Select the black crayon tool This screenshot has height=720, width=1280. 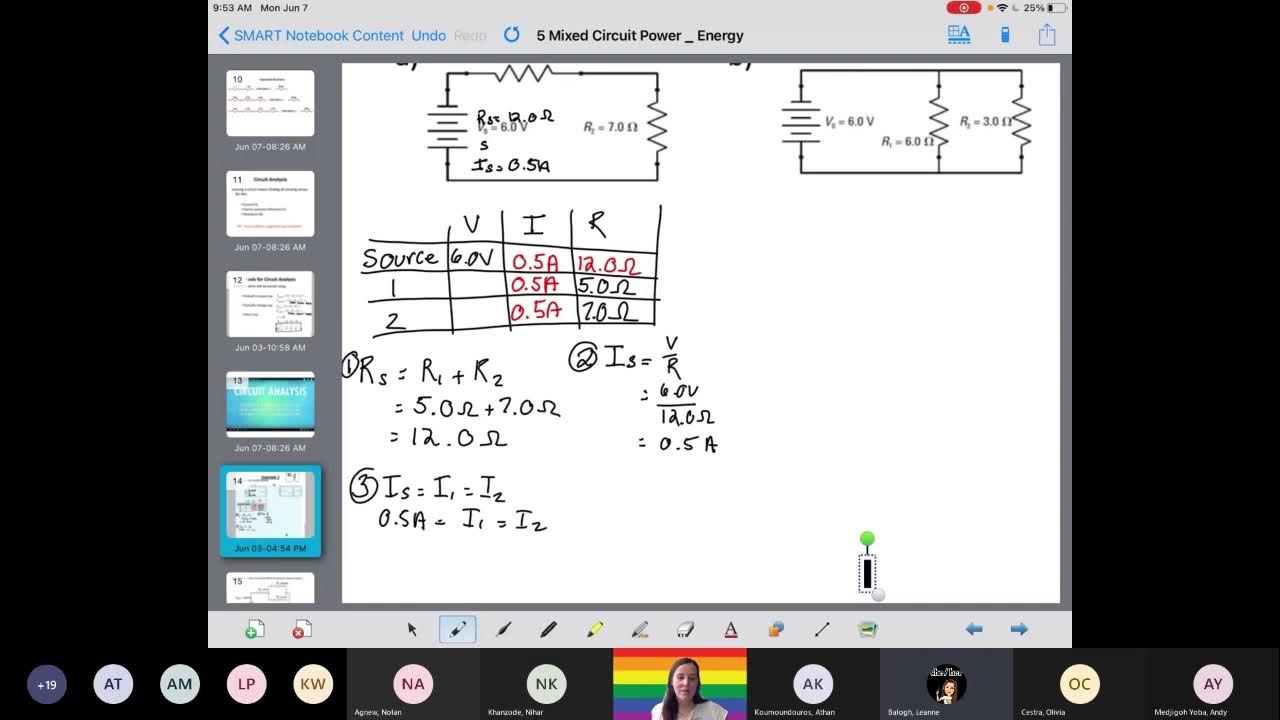pyautogui.click(x=548, y=629)
